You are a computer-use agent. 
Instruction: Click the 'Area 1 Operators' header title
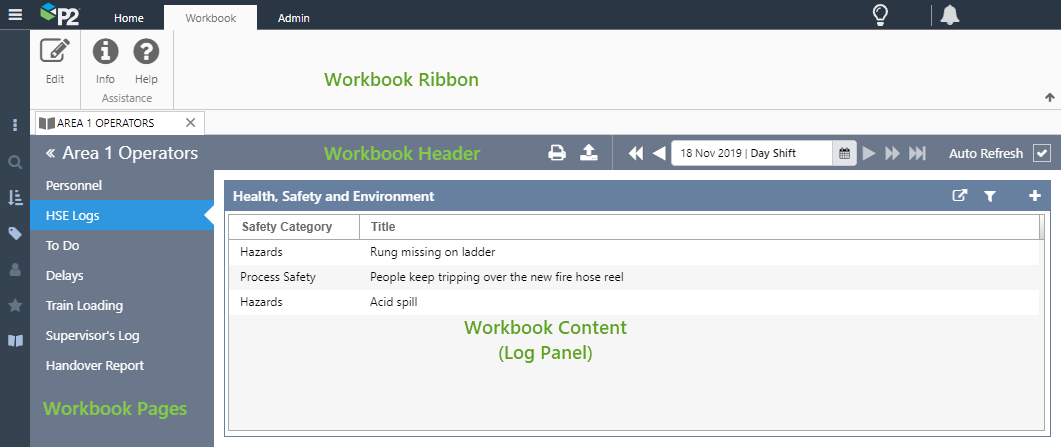tap(130, 153)
